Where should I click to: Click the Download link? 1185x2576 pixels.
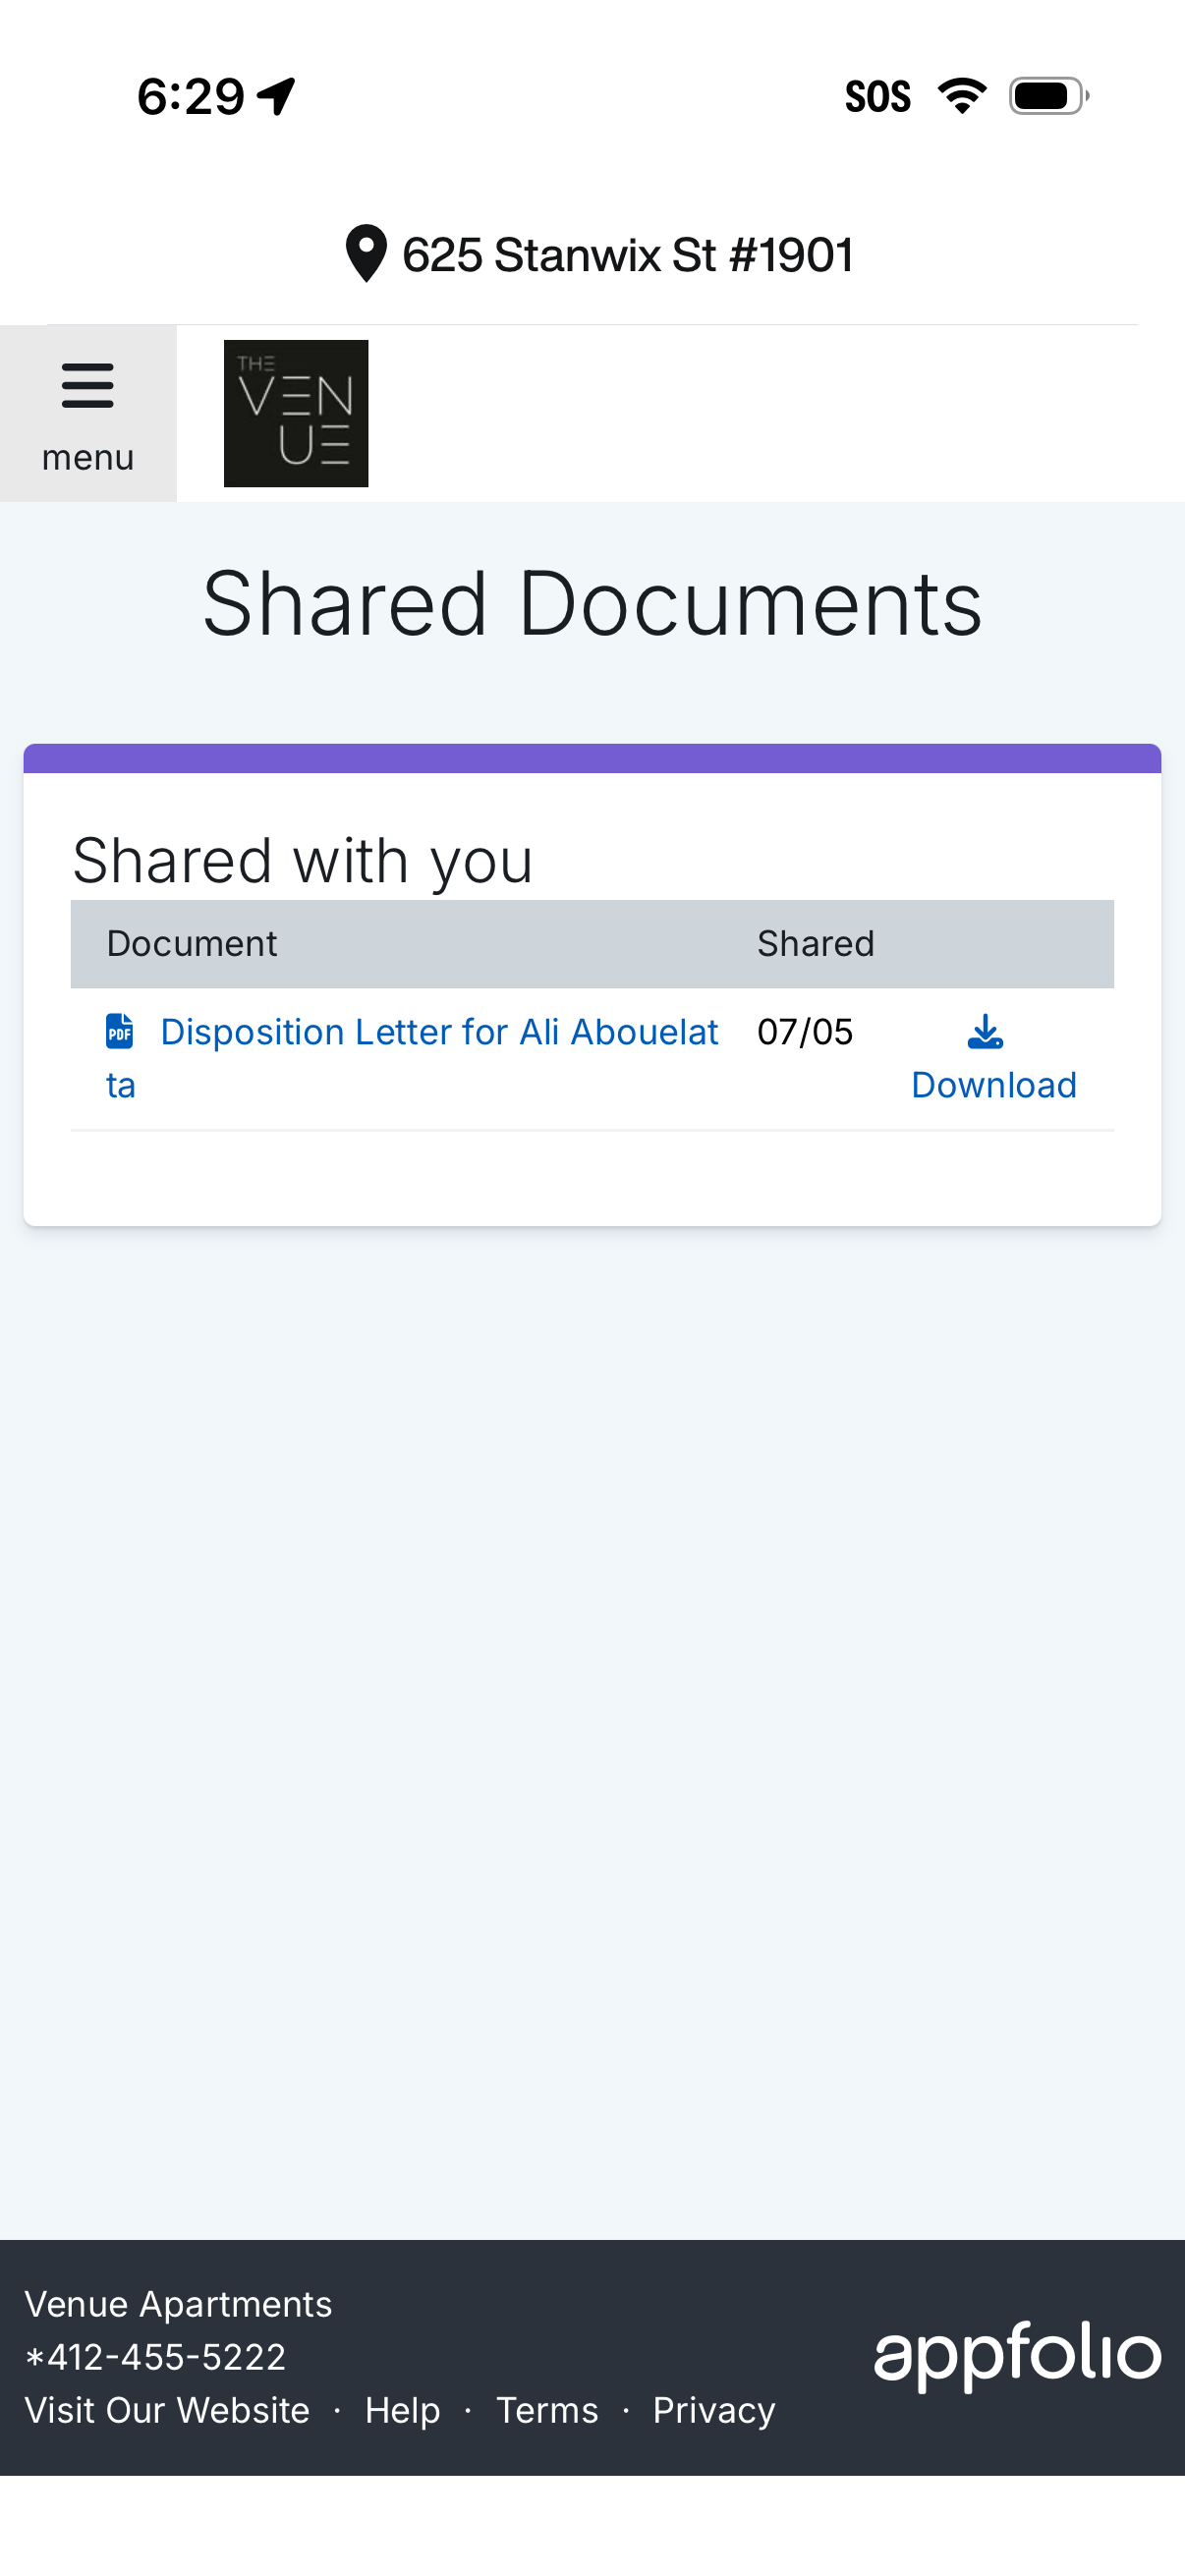click(x=994, y=1085)
